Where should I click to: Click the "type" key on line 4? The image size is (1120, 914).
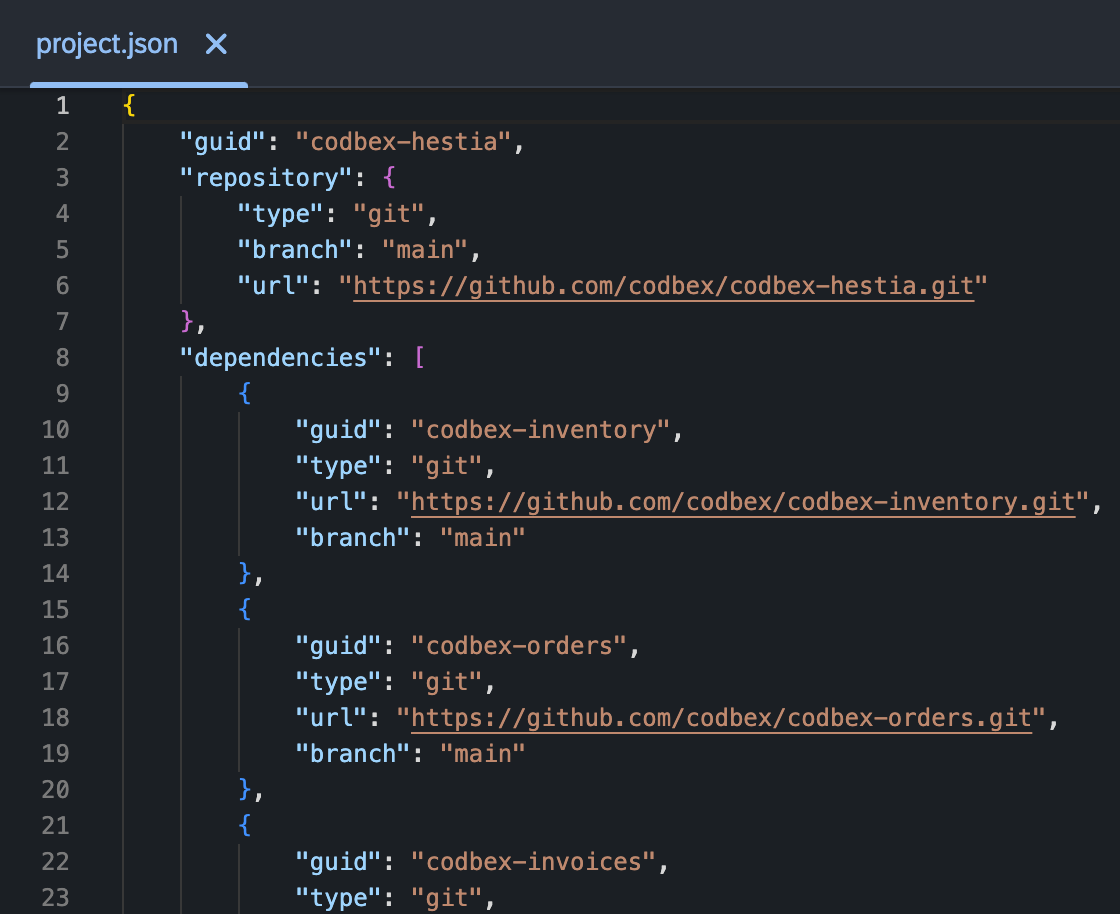(x=281, y=214)
